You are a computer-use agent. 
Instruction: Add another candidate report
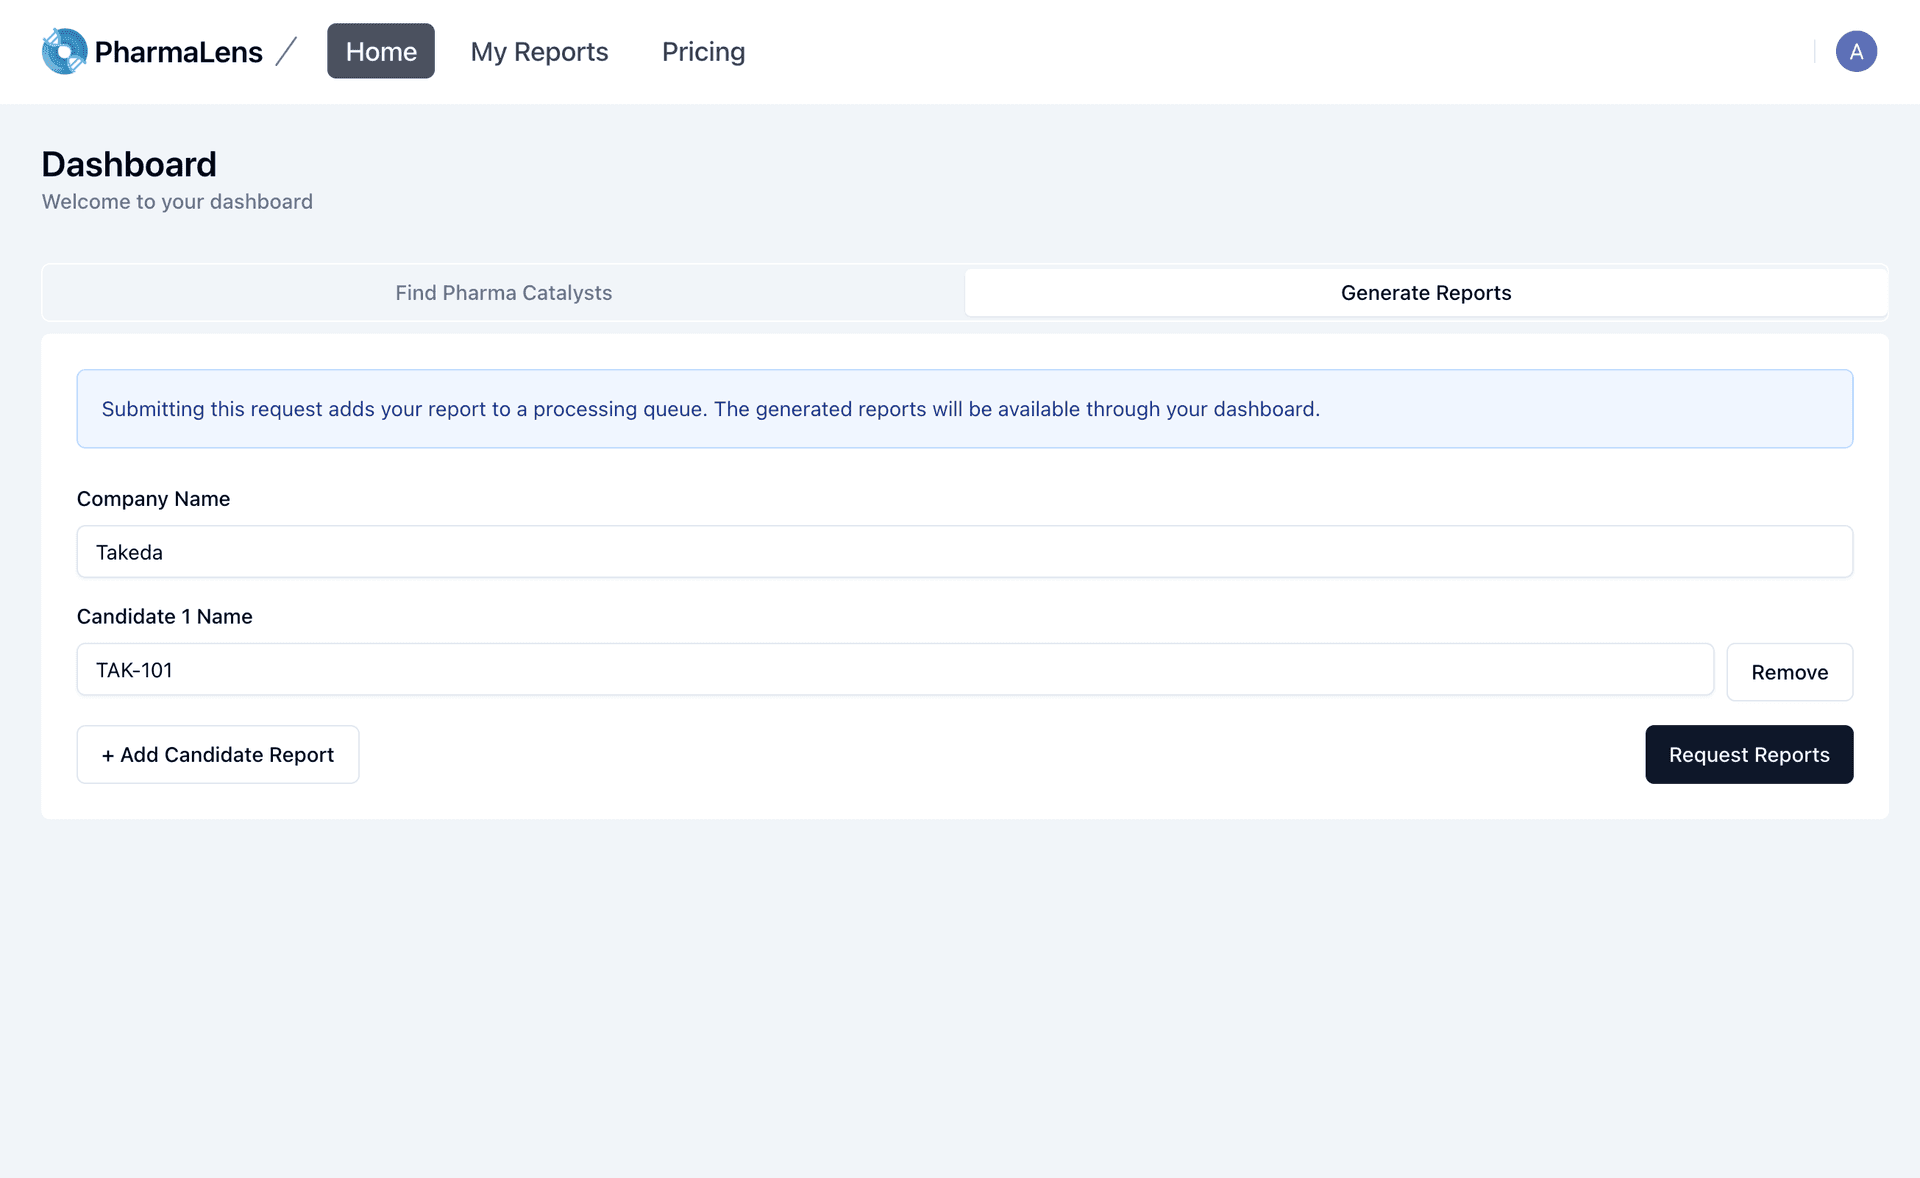point(217,754)
